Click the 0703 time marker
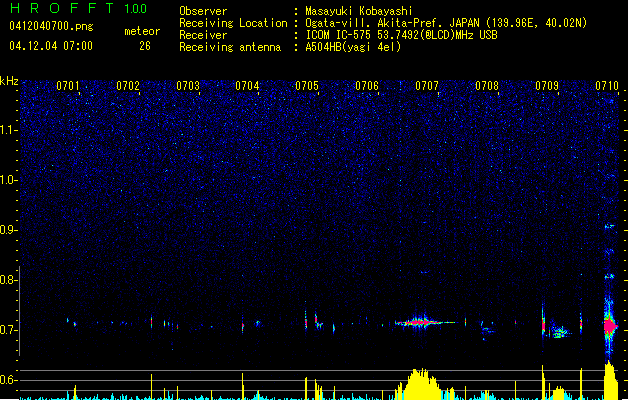629x400 pixels. tap(188, 86)
